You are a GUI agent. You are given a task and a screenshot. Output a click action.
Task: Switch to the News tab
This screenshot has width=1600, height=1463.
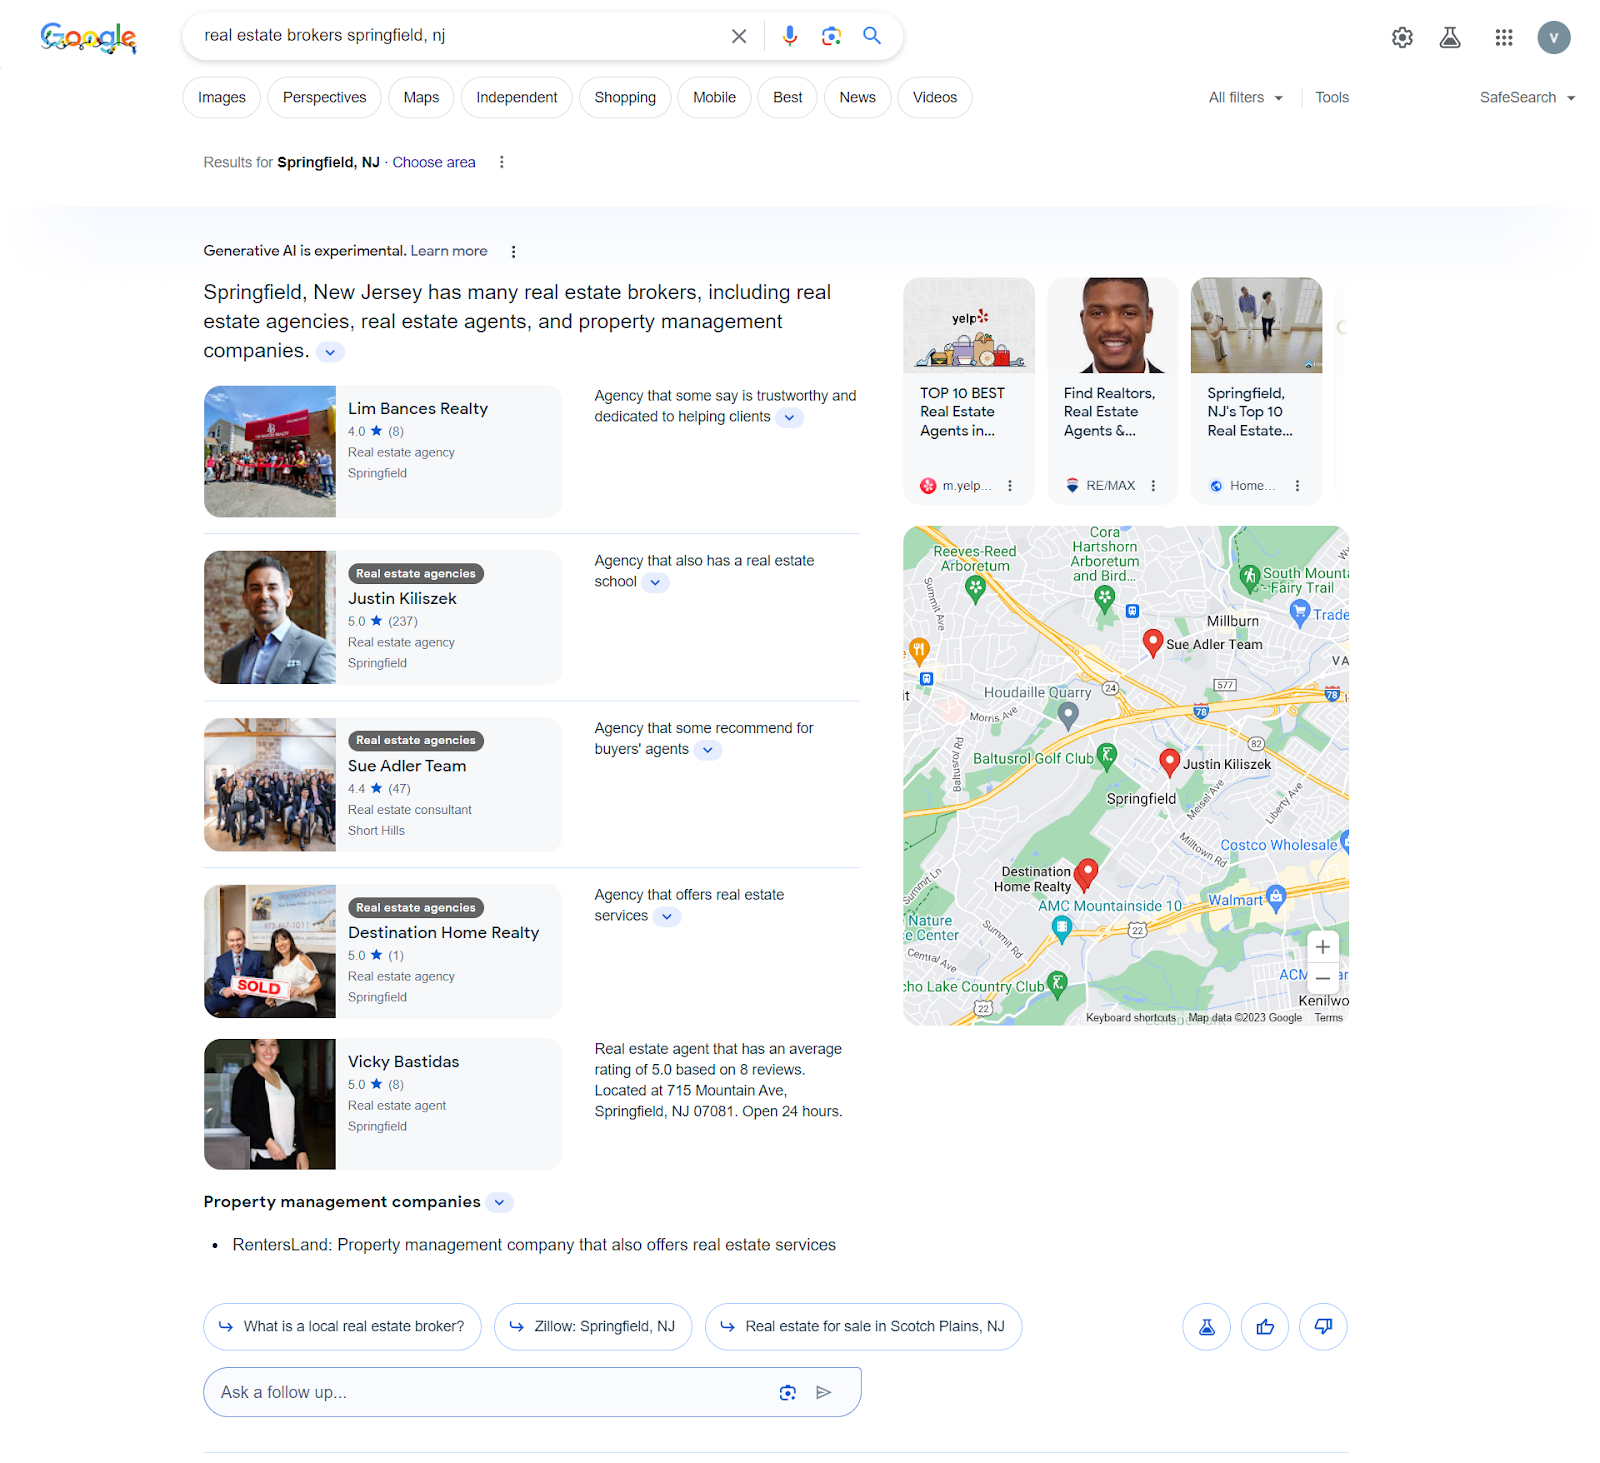pyautogui.click(x=858, y=98)
